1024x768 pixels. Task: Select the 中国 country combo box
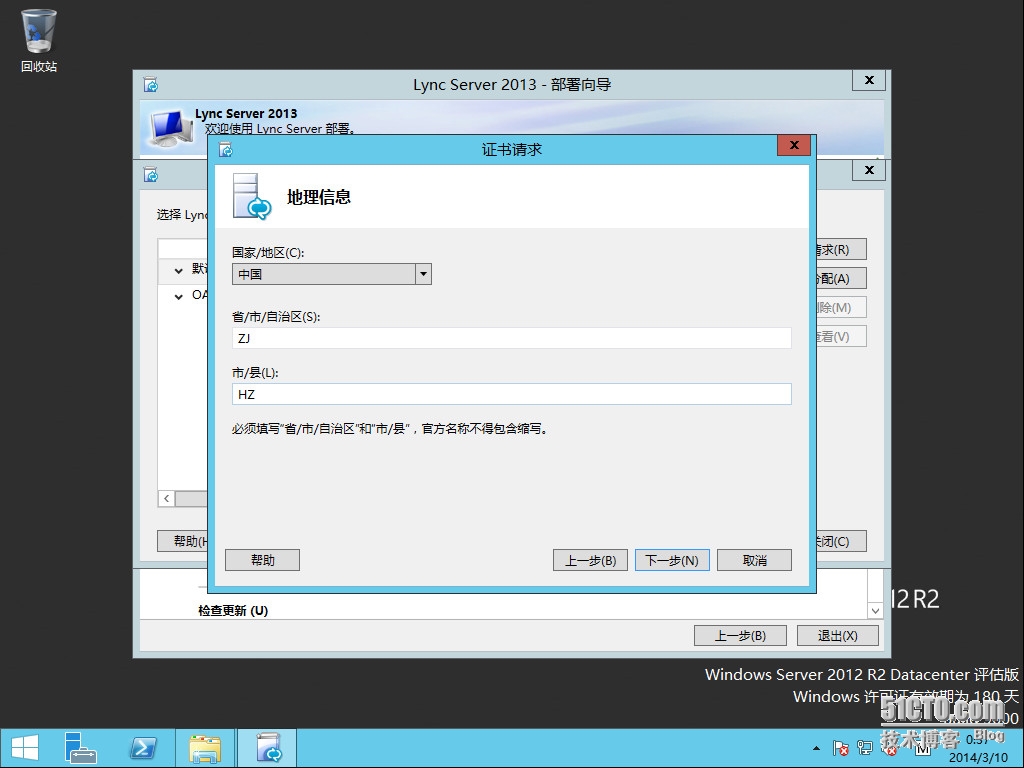(332, 274)
